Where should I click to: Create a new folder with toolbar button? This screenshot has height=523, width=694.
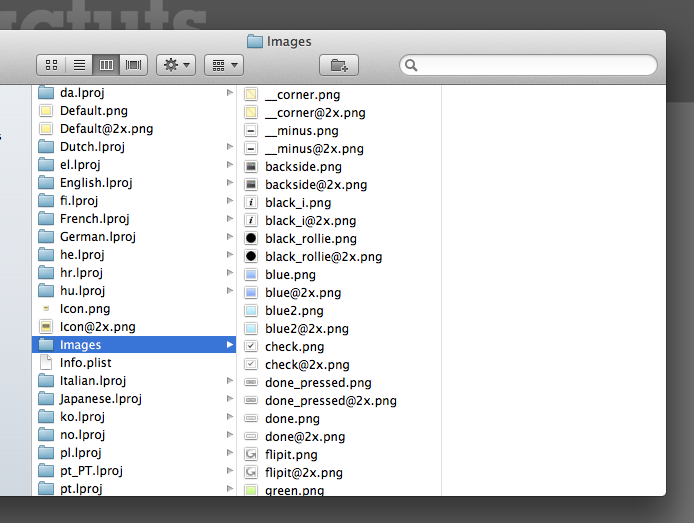(339, 65)
